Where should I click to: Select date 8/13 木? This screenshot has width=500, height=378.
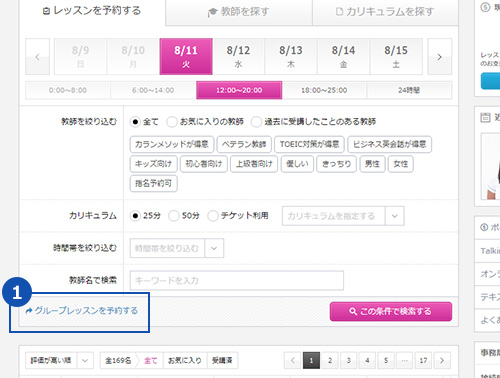tap(291, 56)
